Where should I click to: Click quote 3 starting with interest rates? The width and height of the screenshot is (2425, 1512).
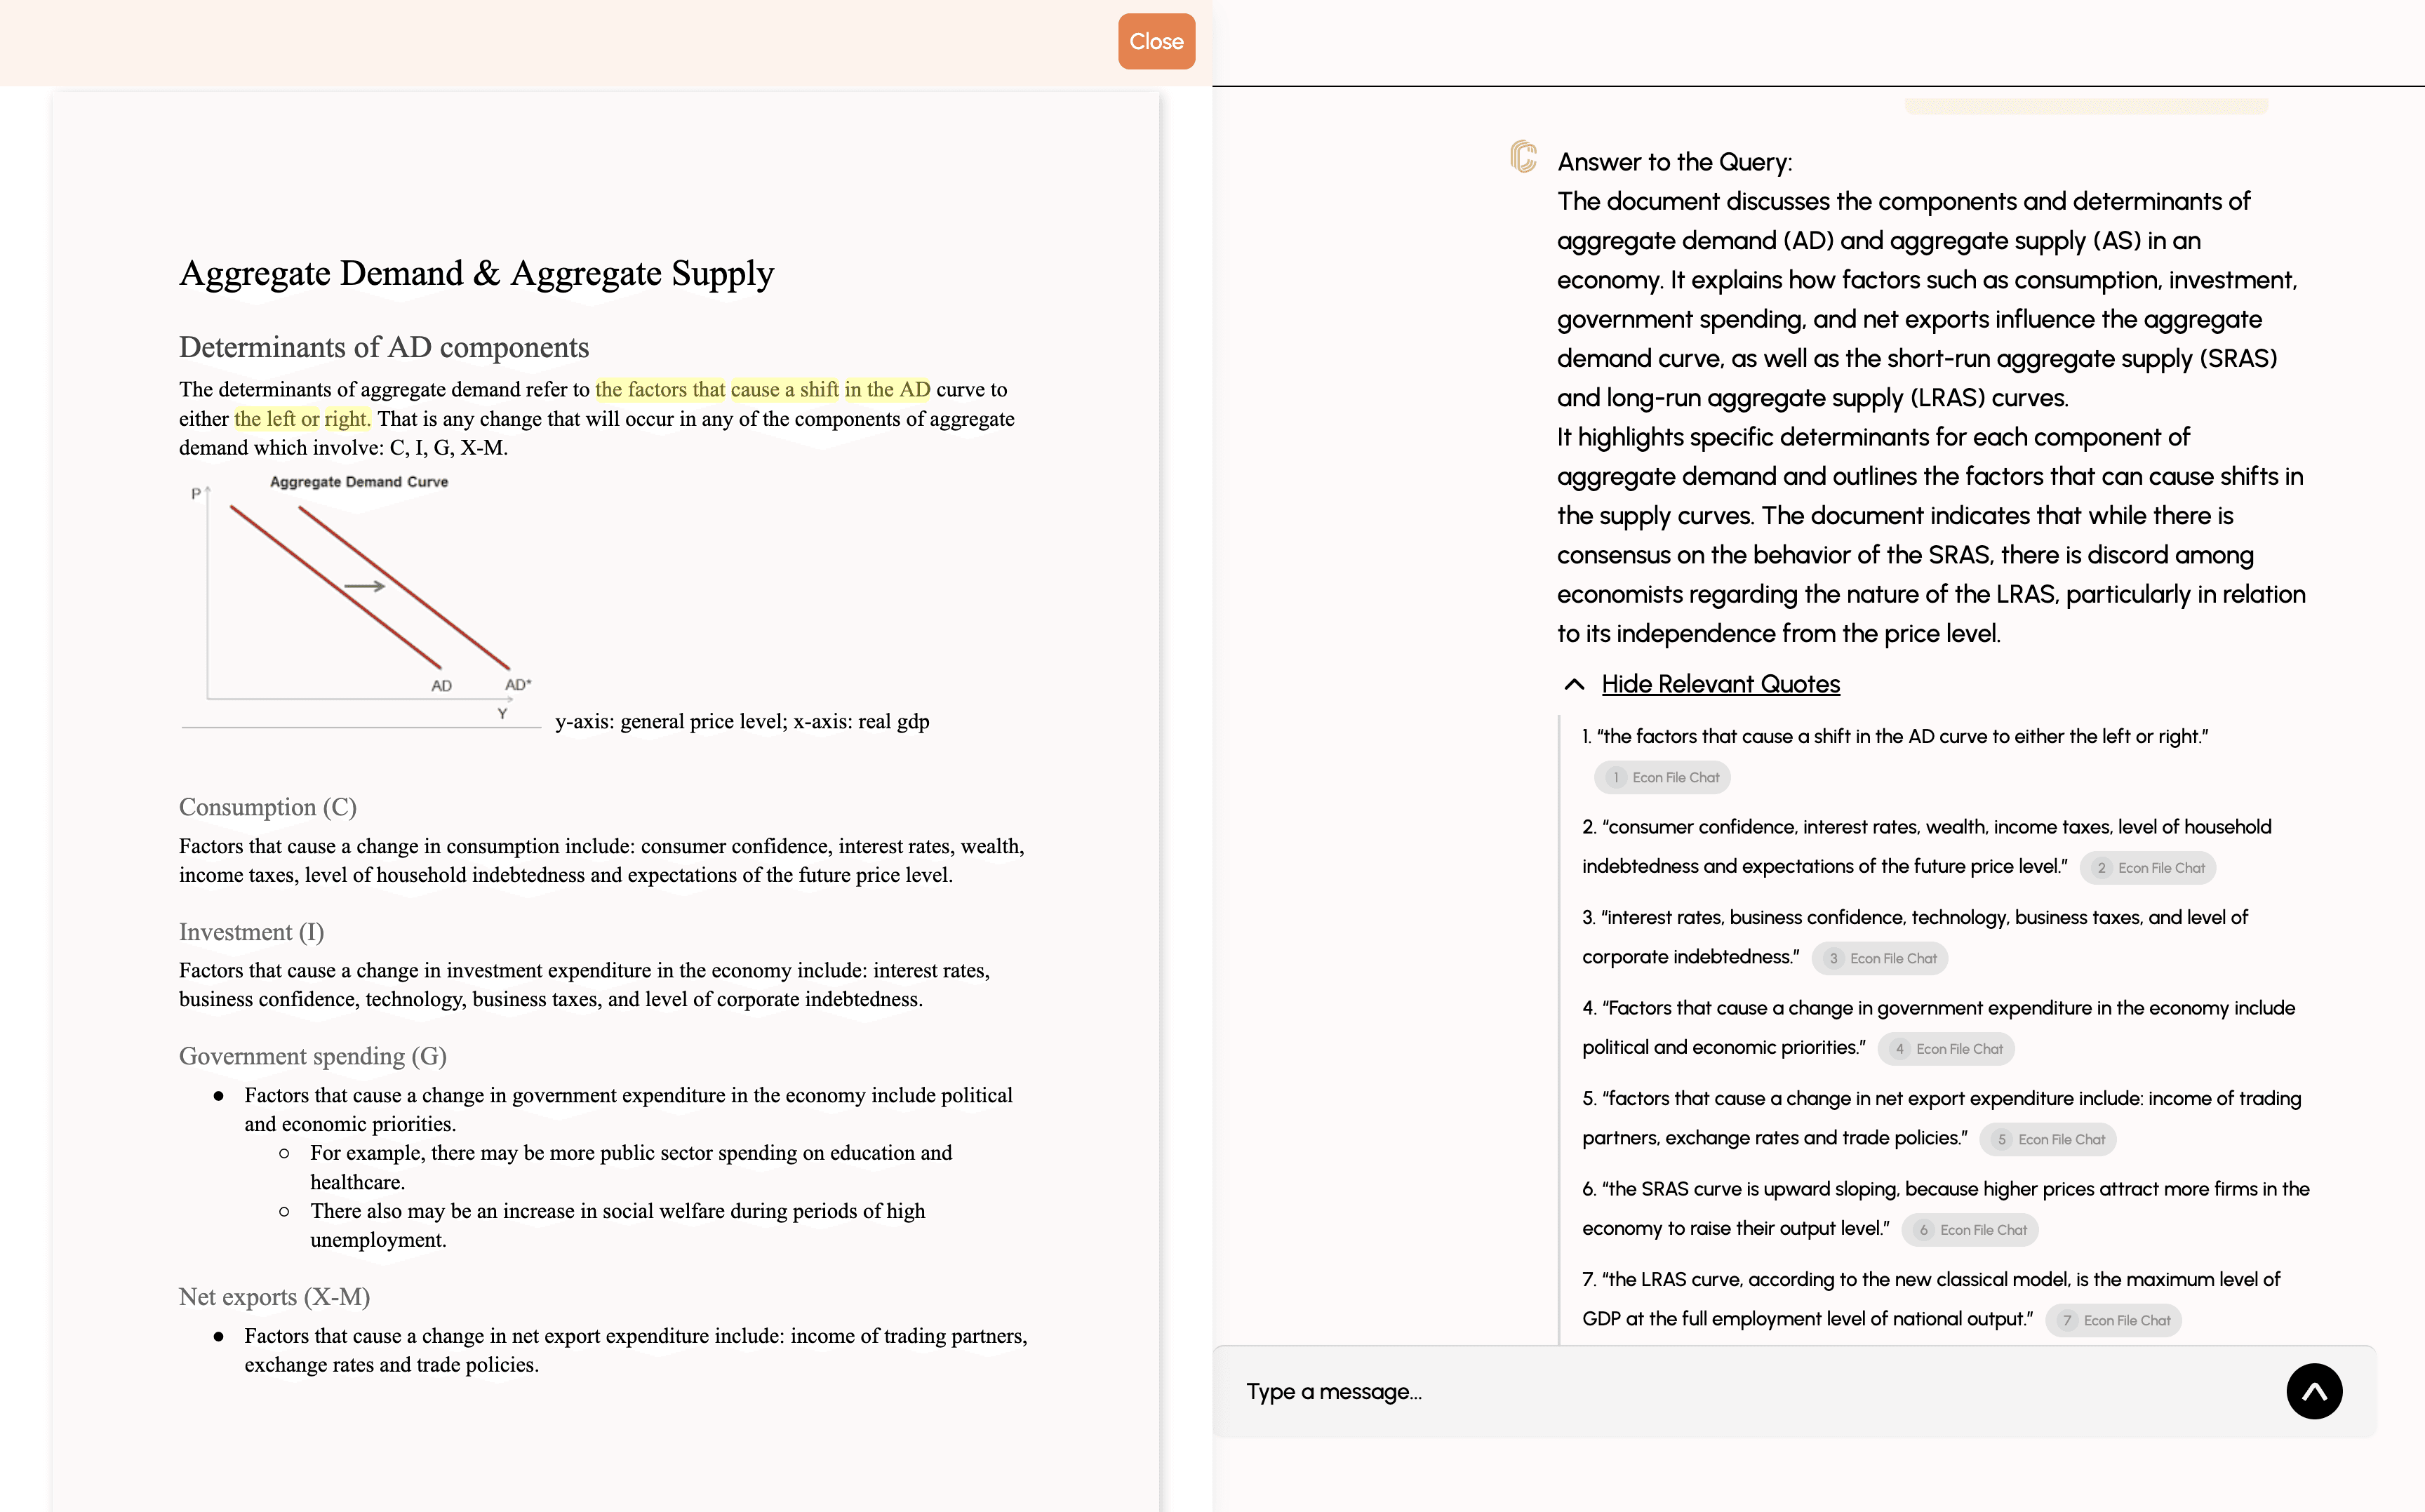1914,937
